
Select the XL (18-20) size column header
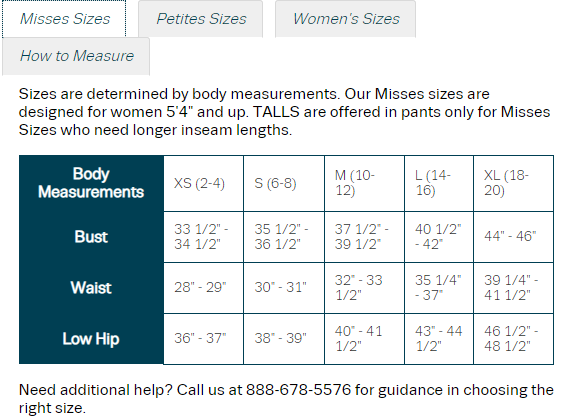click(x=513, y=183)
